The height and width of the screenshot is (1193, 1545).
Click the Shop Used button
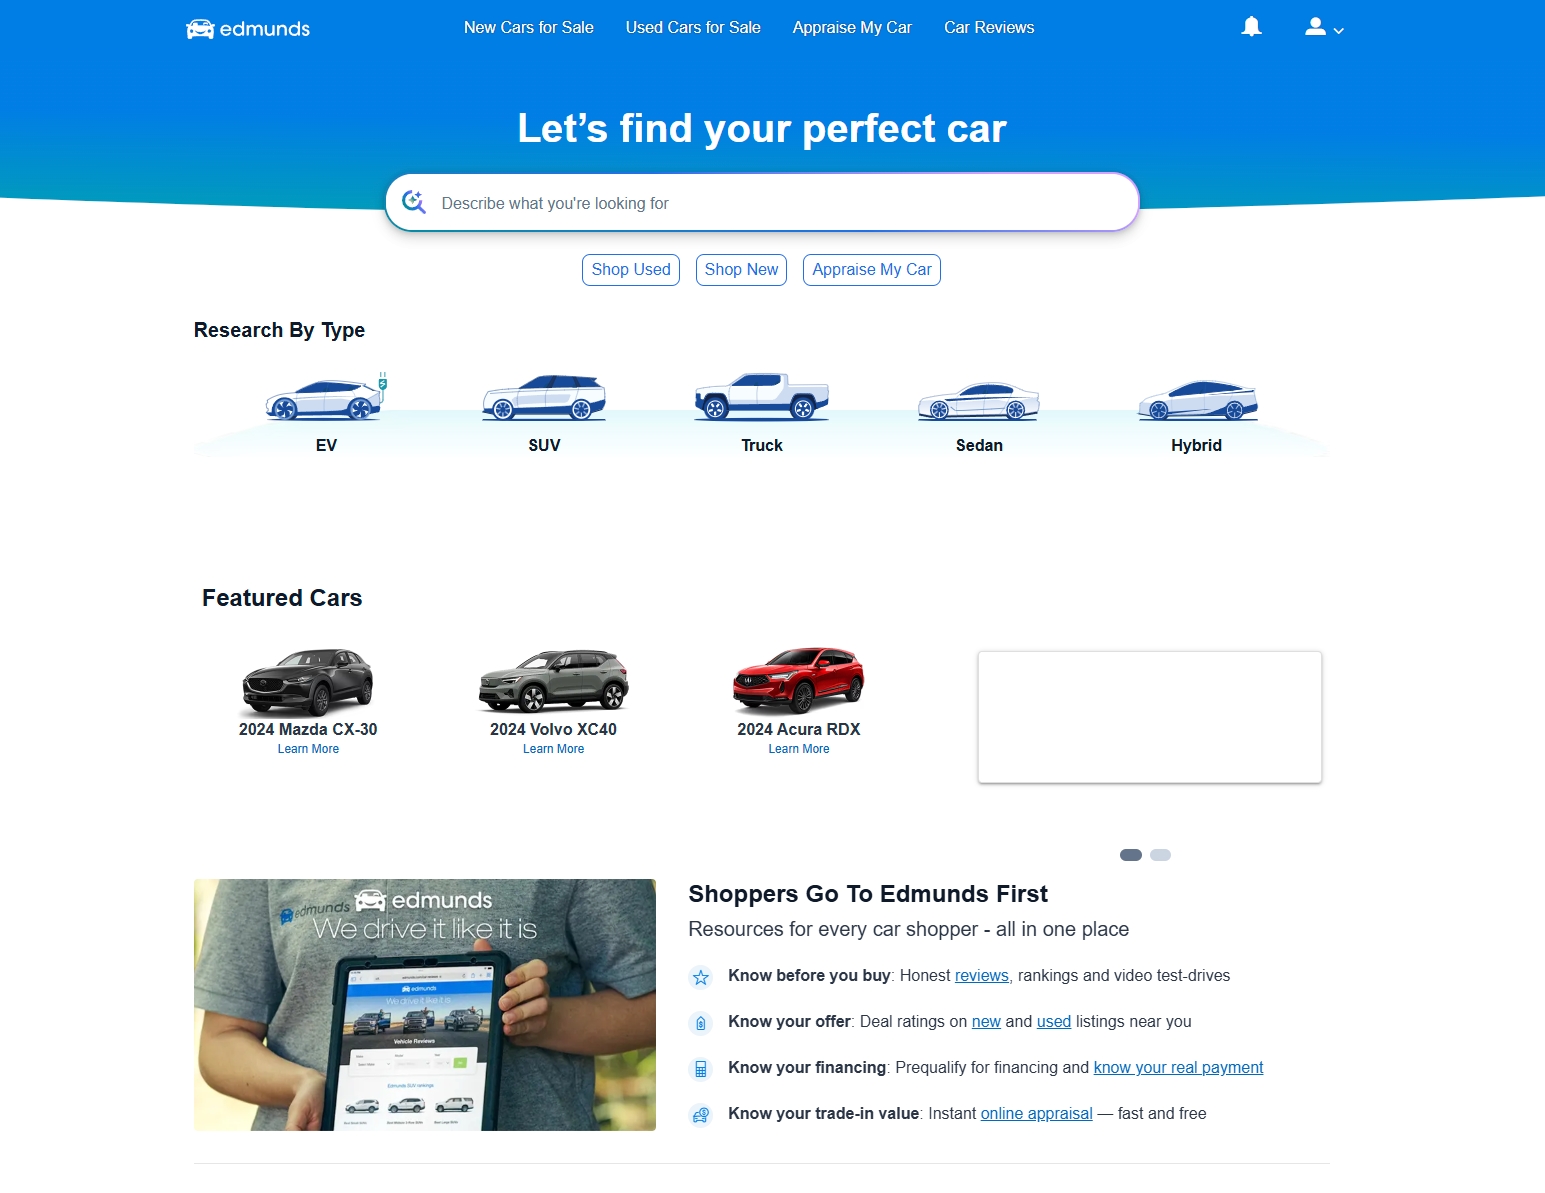pyautogui.click(x=631, y=270)
